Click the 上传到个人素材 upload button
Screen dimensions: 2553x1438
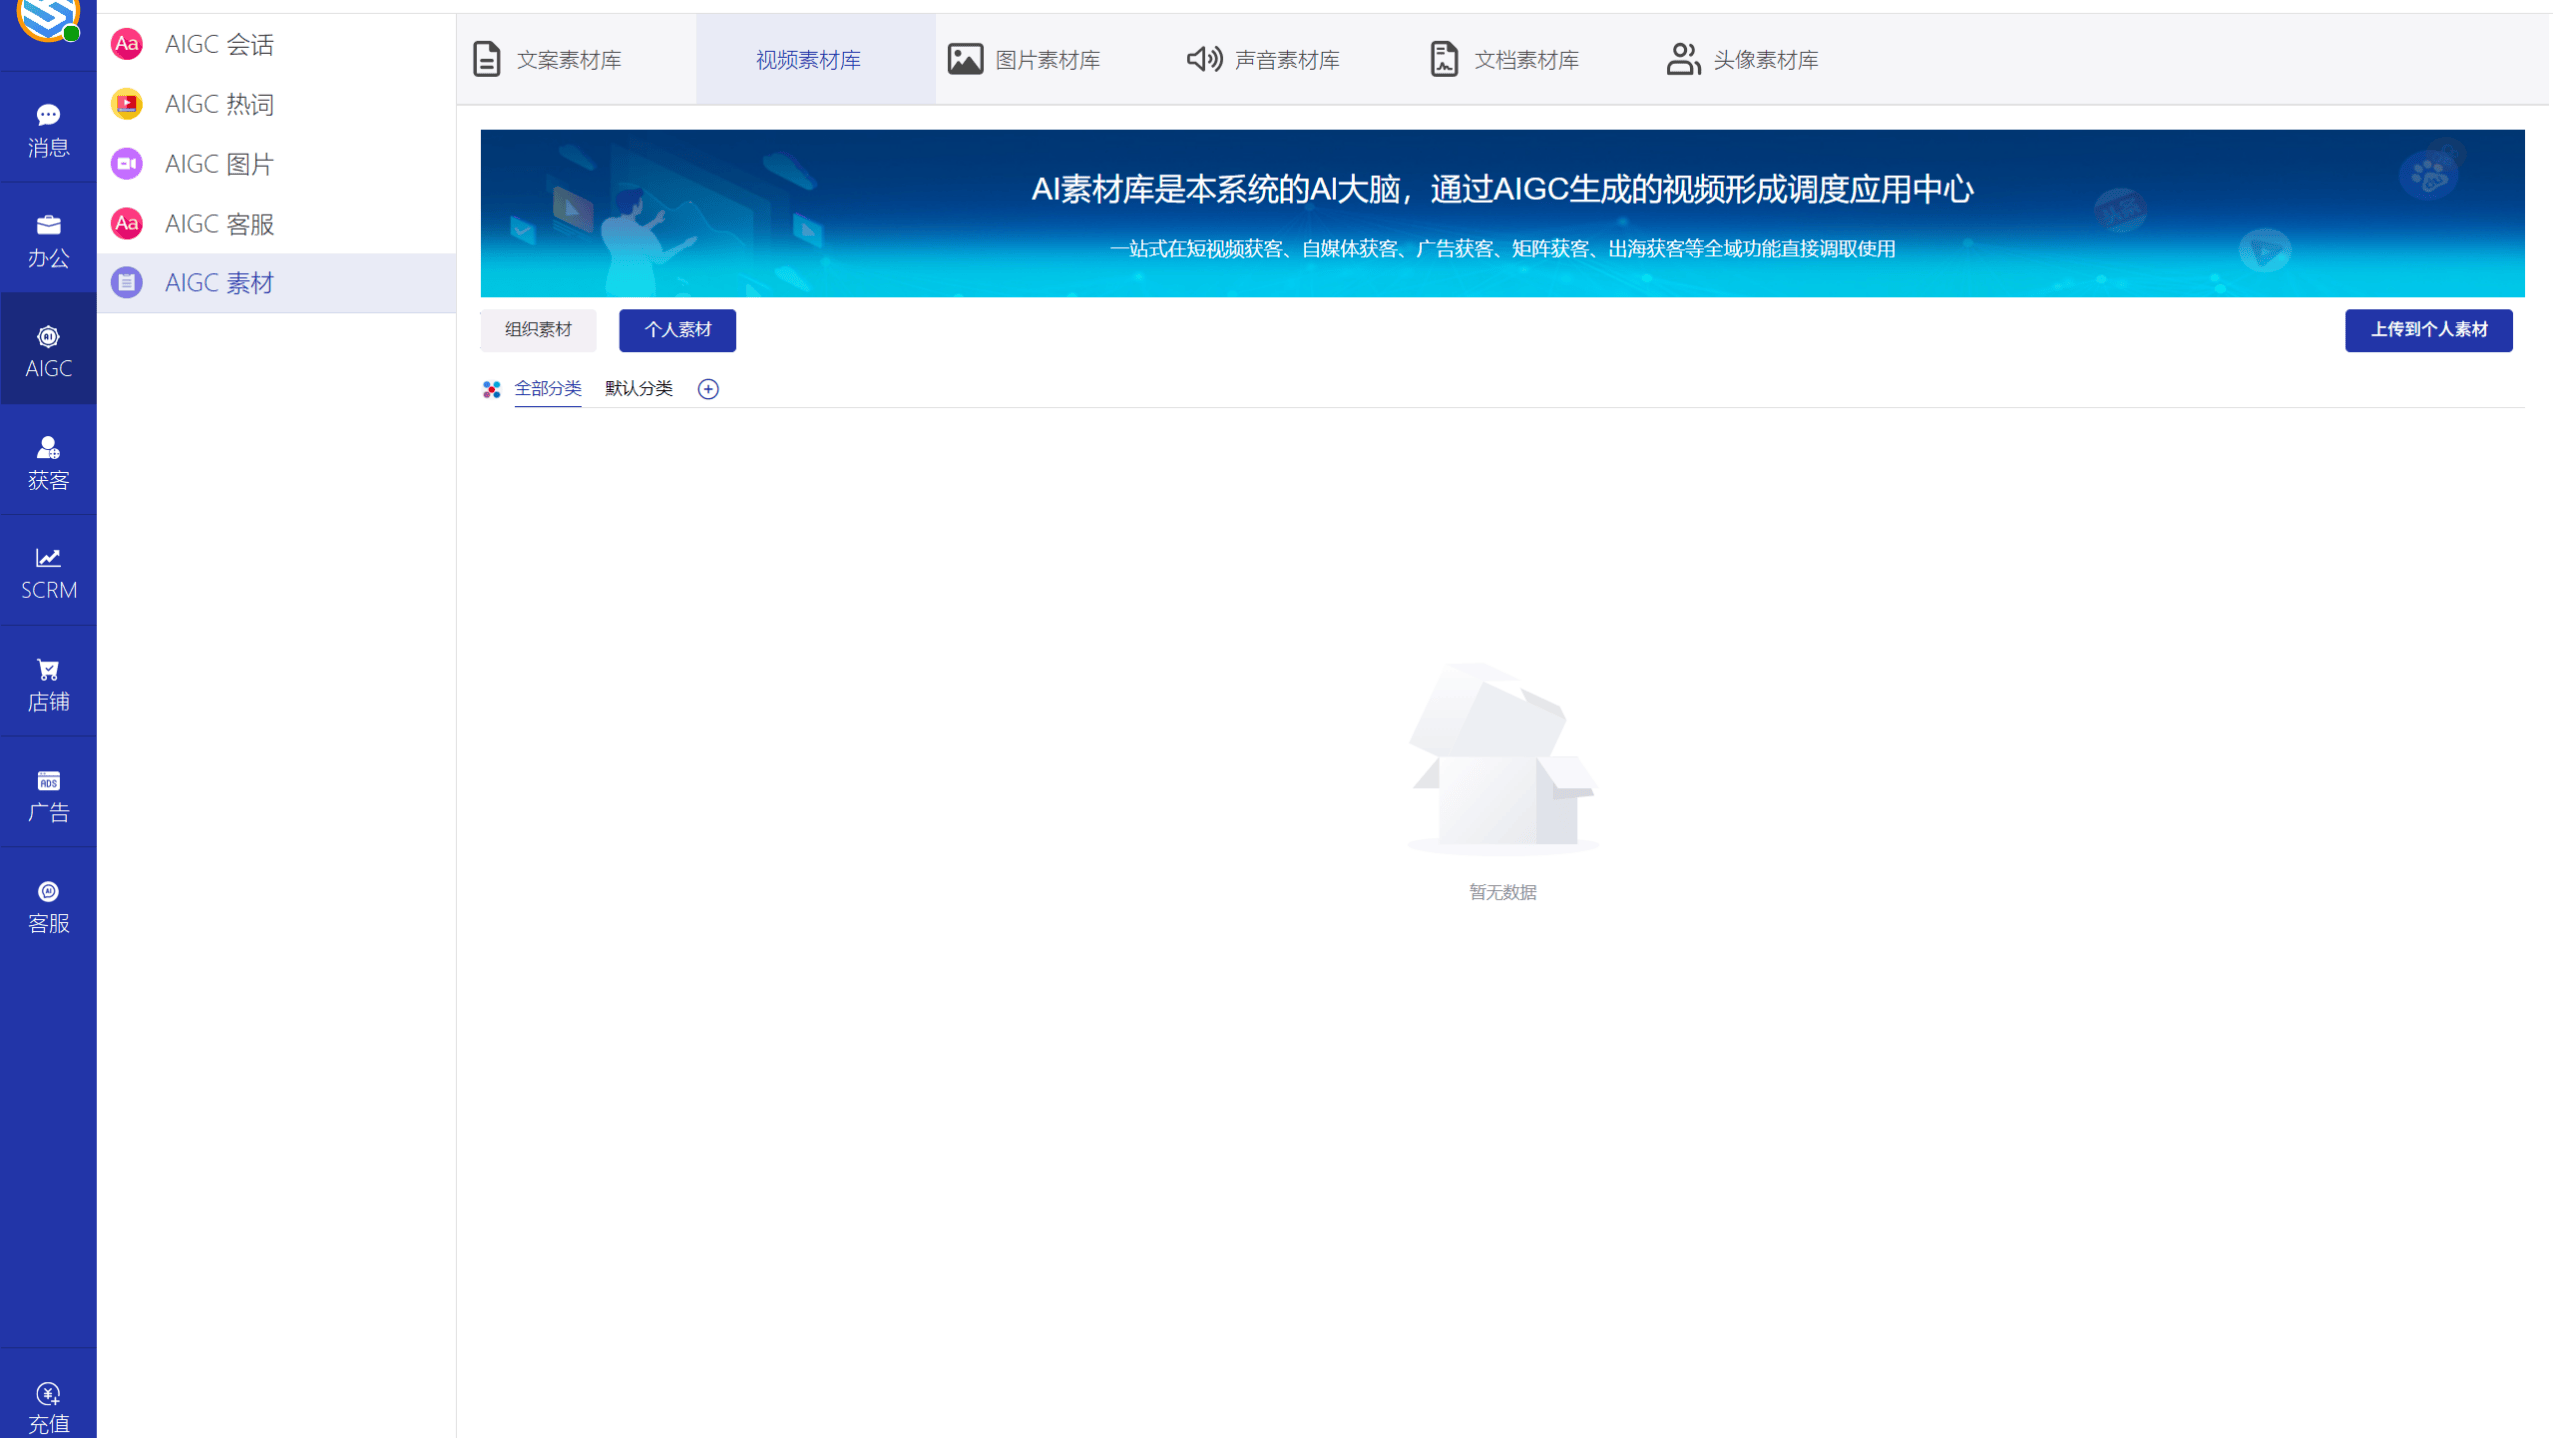point(2427,330)
